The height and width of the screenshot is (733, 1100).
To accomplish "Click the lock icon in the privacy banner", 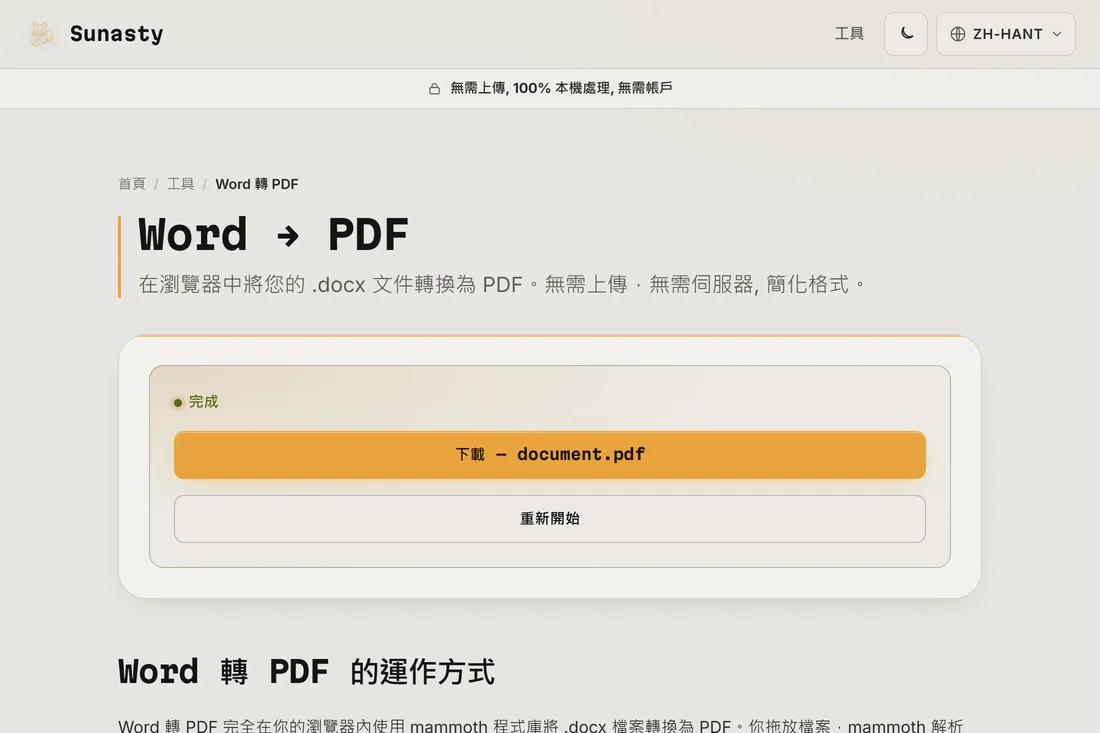I will coord(434,88).
